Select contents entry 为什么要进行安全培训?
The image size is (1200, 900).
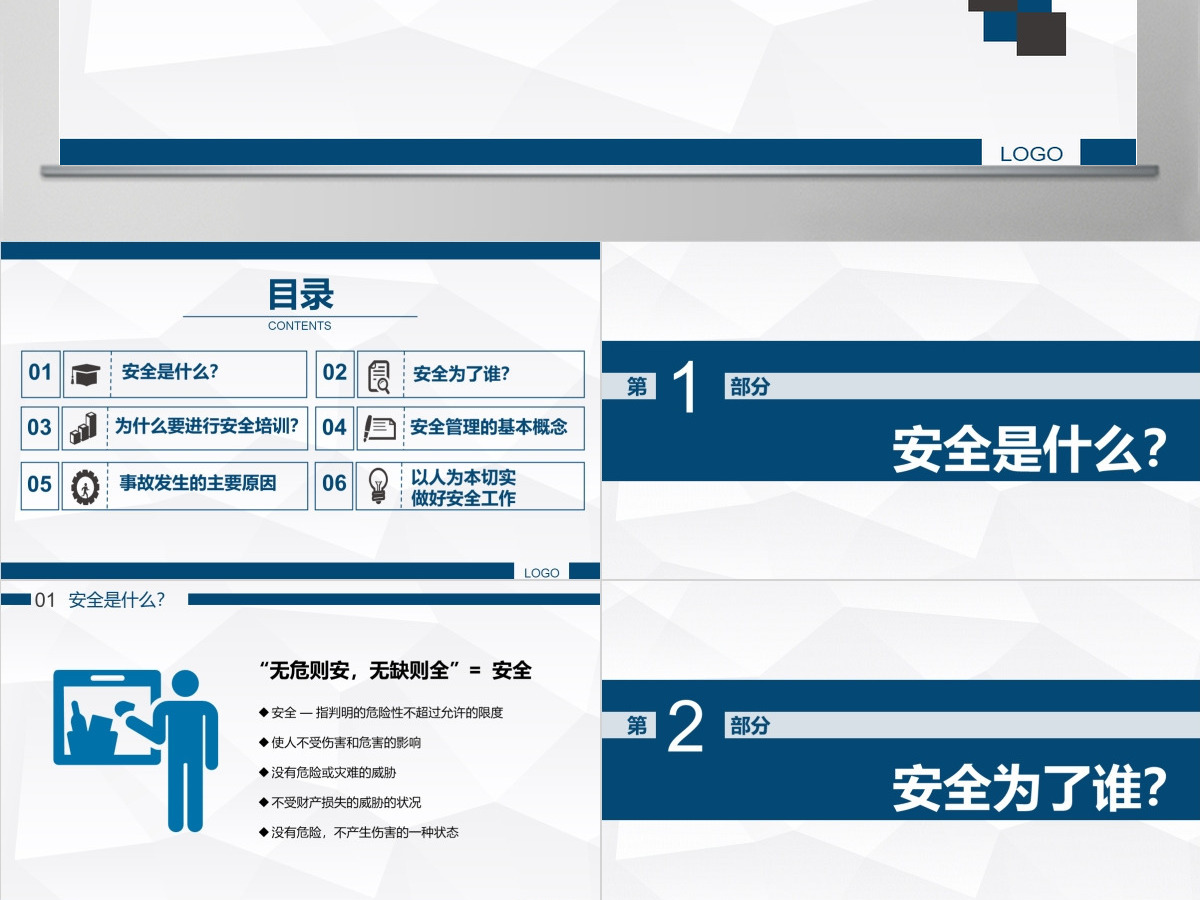[207, 426]
